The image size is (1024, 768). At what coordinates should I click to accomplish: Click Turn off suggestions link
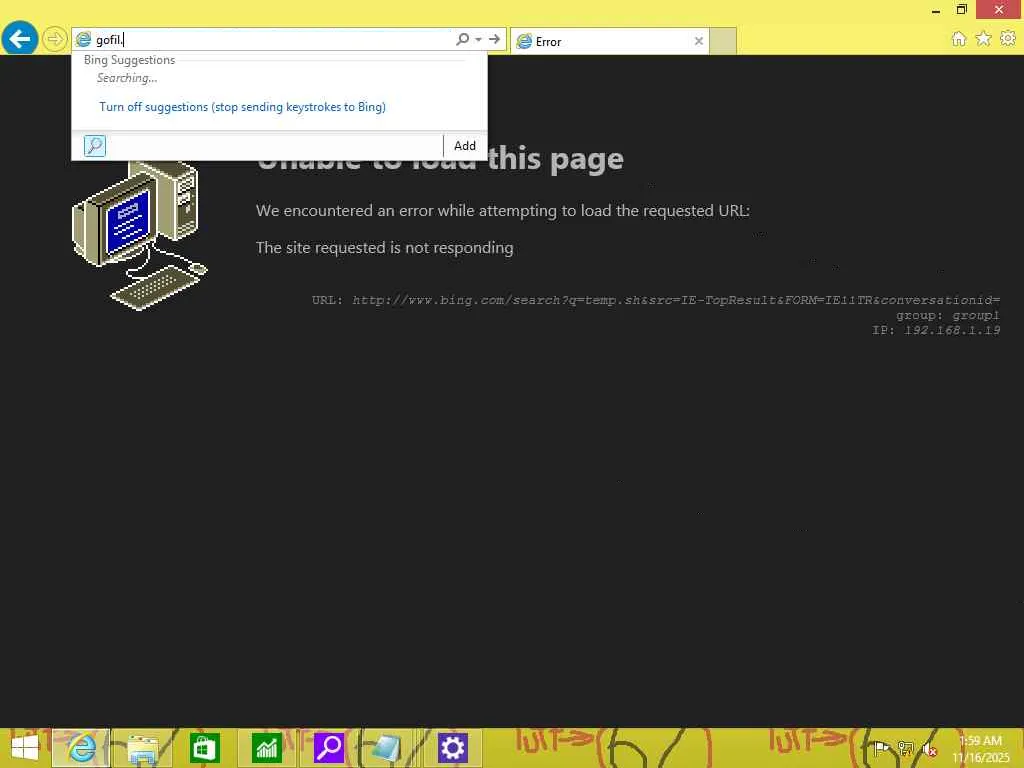[242, 106]
